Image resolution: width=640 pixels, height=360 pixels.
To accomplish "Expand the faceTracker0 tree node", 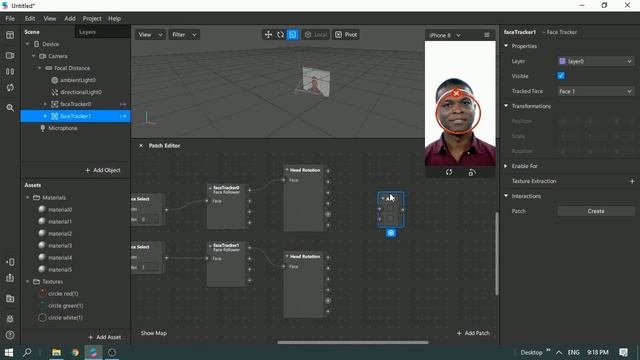I will pos(45,104).
